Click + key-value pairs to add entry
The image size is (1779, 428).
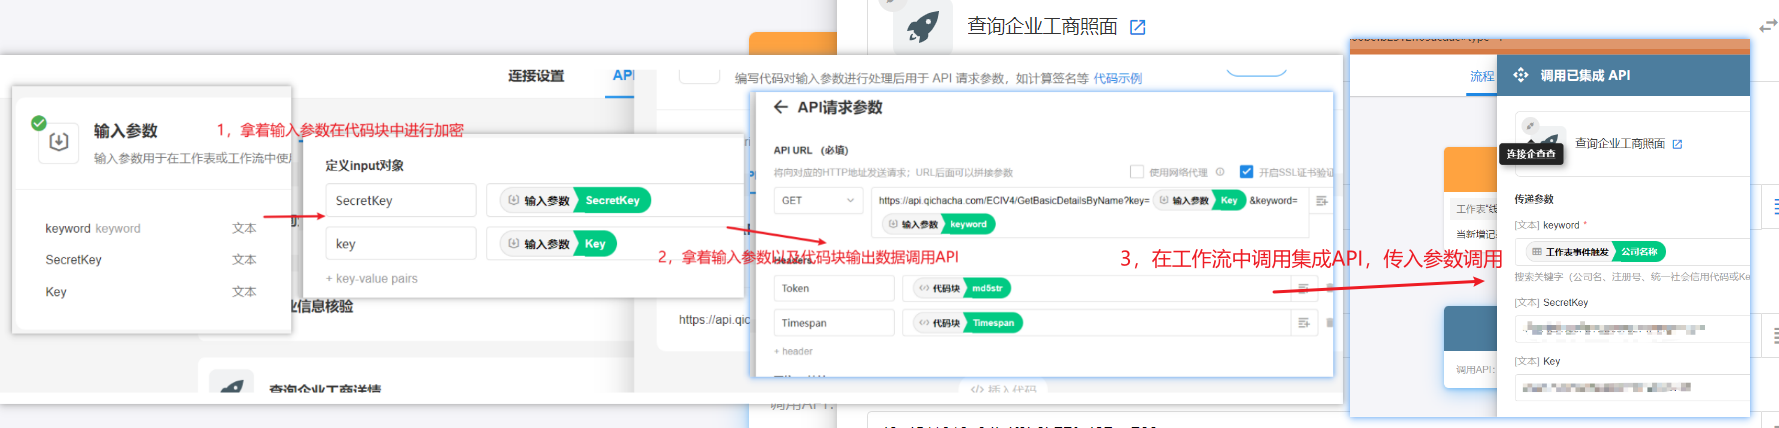tap(372, 279)
